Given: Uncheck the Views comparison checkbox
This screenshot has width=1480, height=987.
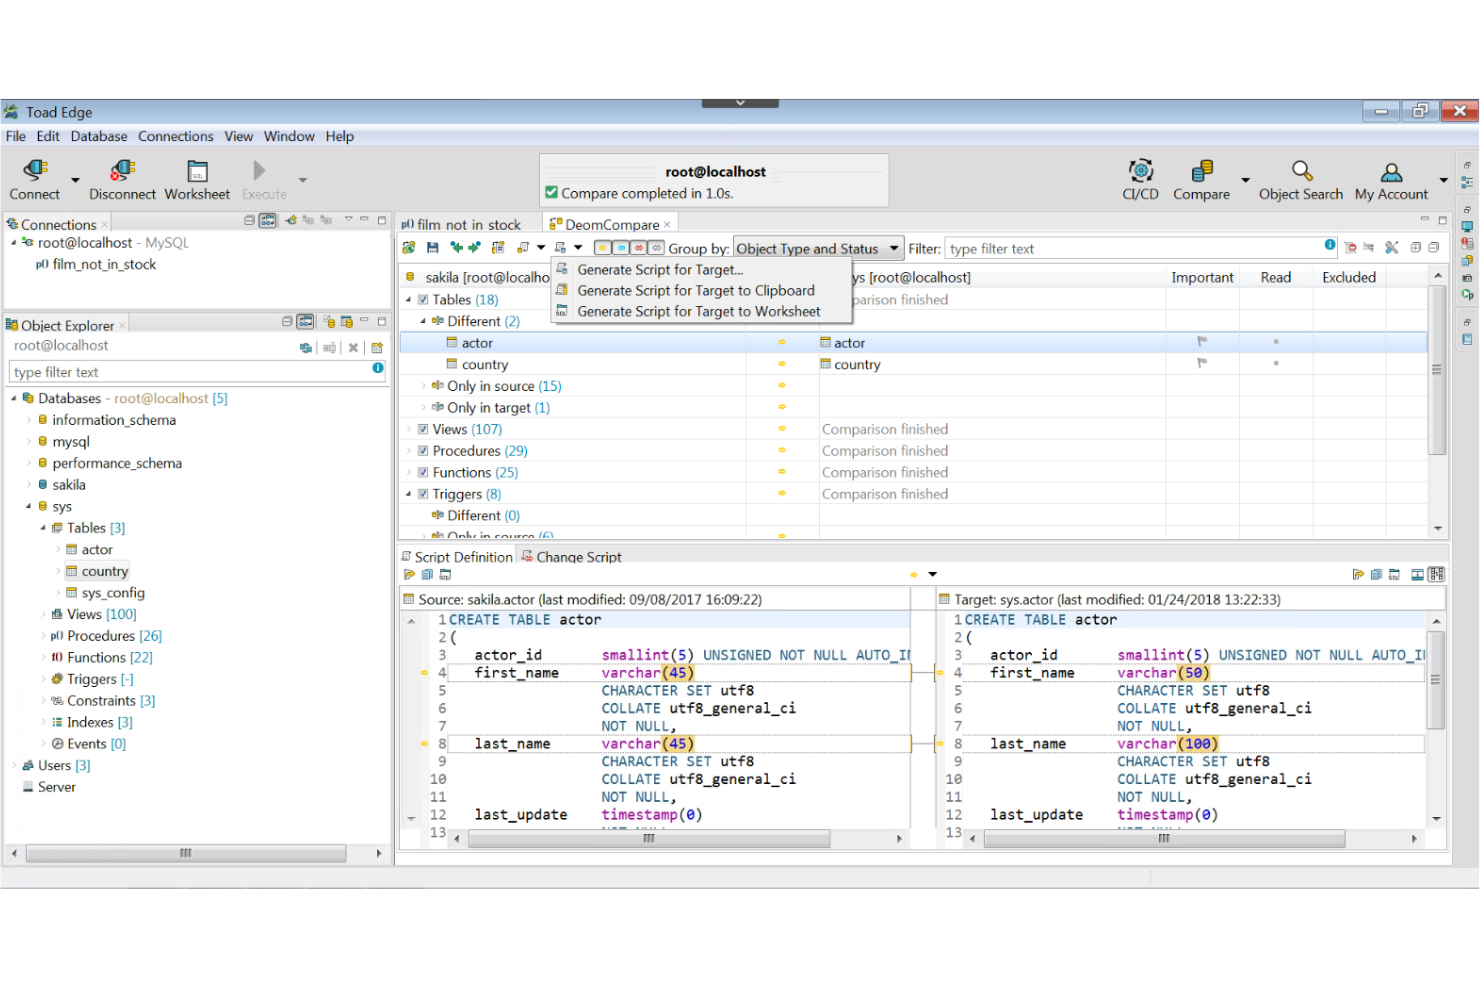Looking at the screenshot, I should (x=423, y=428).
